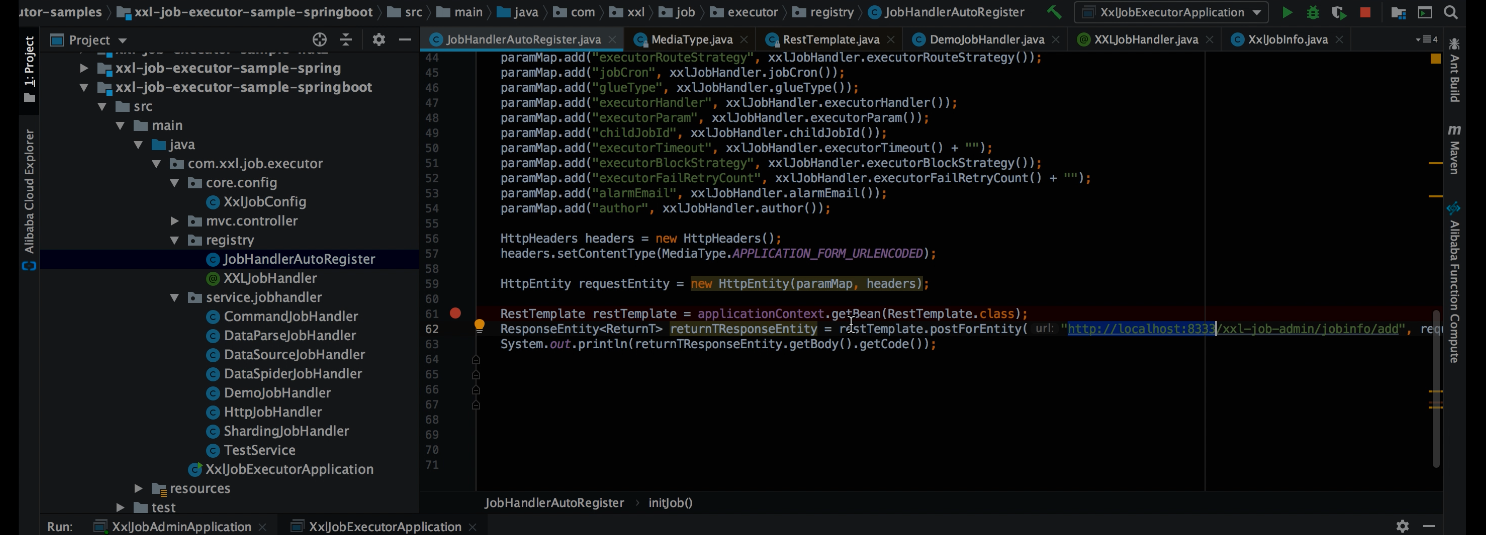The width and height of the screenshot is (1486, 535).
Task: Open Run panel settings gear
Action: click(x=1402, y=526)
